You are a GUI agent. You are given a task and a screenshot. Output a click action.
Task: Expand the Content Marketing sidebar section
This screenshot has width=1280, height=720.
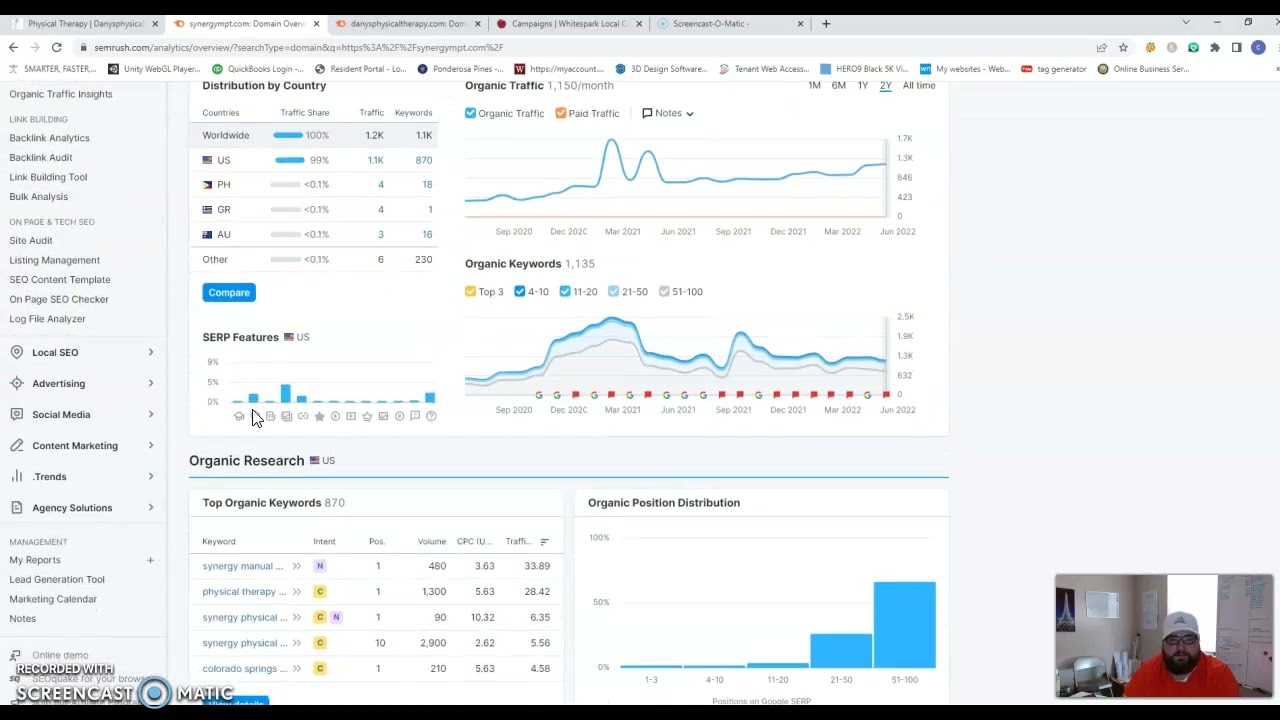coord(150,445)
